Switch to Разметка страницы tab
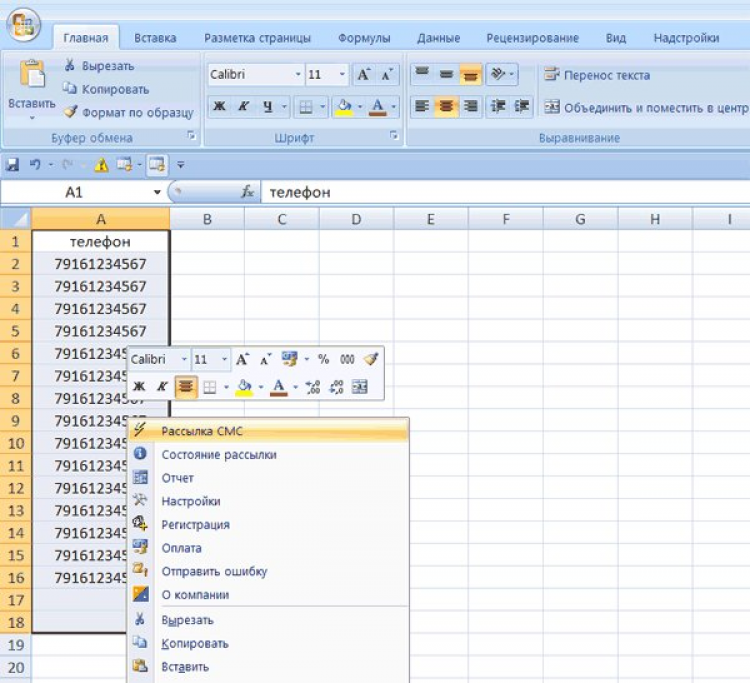Screen dimensions: 750x683 coord(257,38)
